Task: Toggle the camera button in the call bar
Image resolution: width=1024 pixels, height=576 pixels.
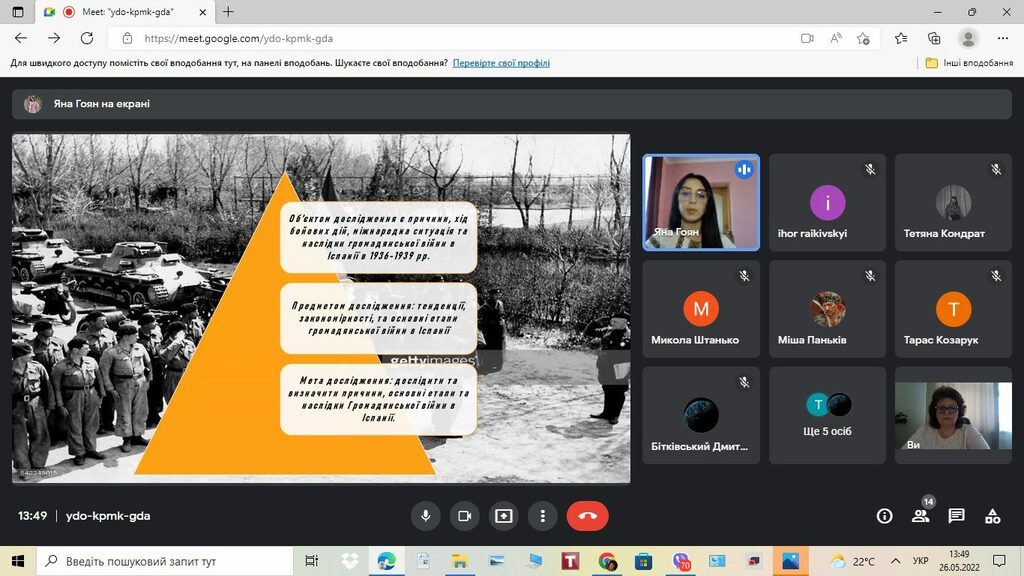Action: coord(464,516)
